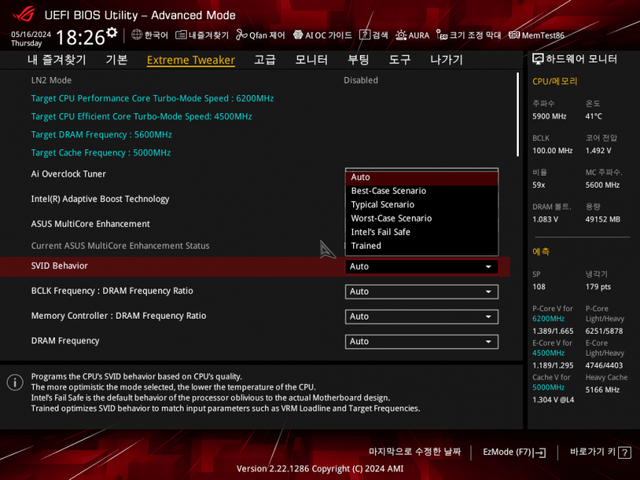The width and height of the screenshot is (640, 480).
Task: Select the Trained option in the list
Action: [x=421, y=246]
